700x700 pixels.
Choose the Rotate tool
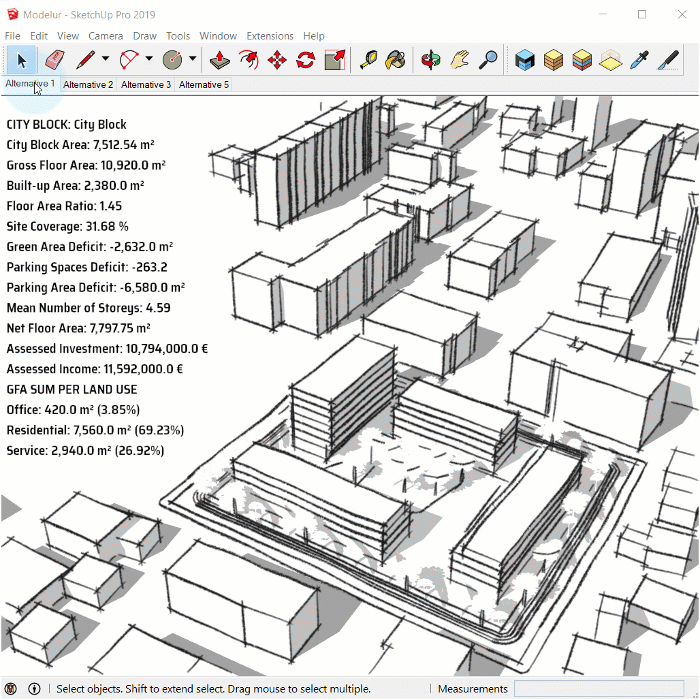coord(306,59)
